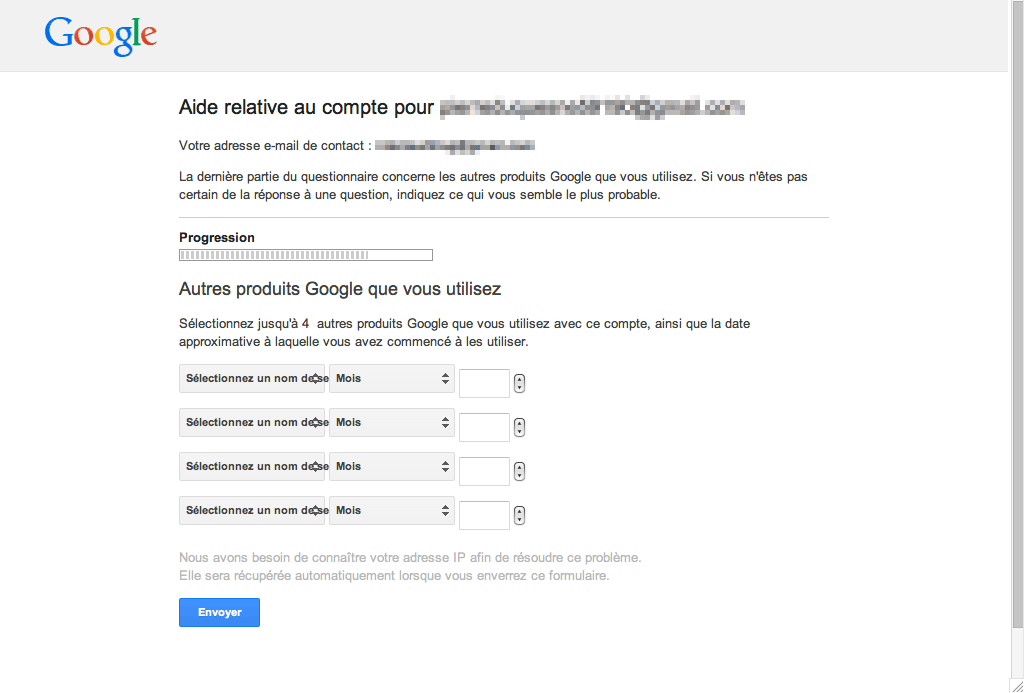
Task: Focus the fourth row year field
Action: (x=485, y=515)
